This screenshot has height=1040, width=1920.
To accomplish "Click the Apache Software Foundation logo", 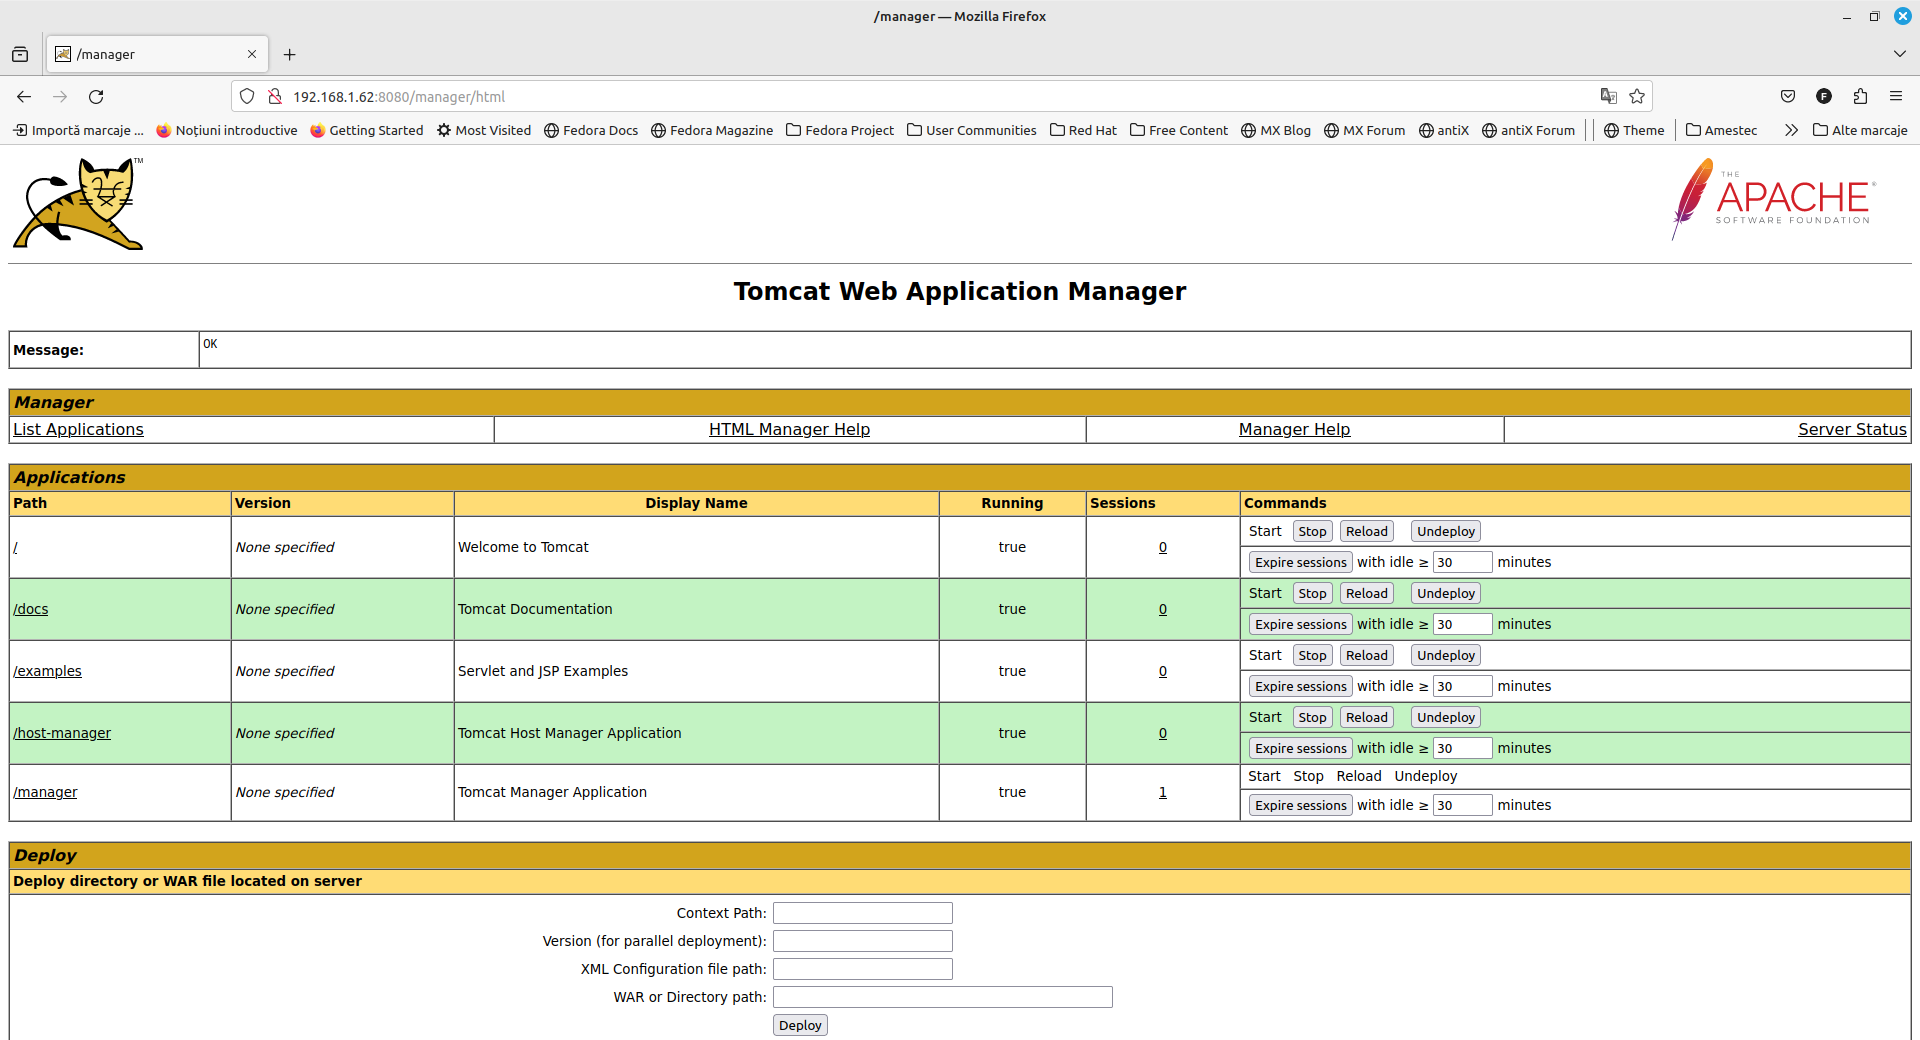I will tap(1774, 199).
